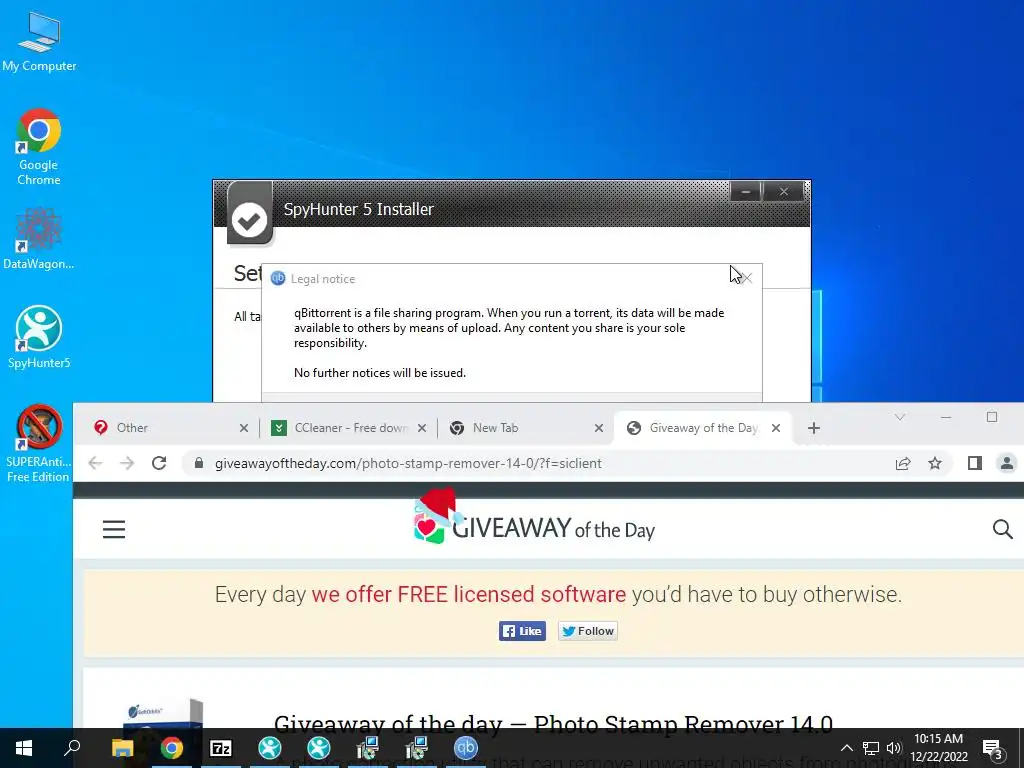Switch to second SpyHunter taskbar icon
The image size is (1024, 768).
point(319,748)
